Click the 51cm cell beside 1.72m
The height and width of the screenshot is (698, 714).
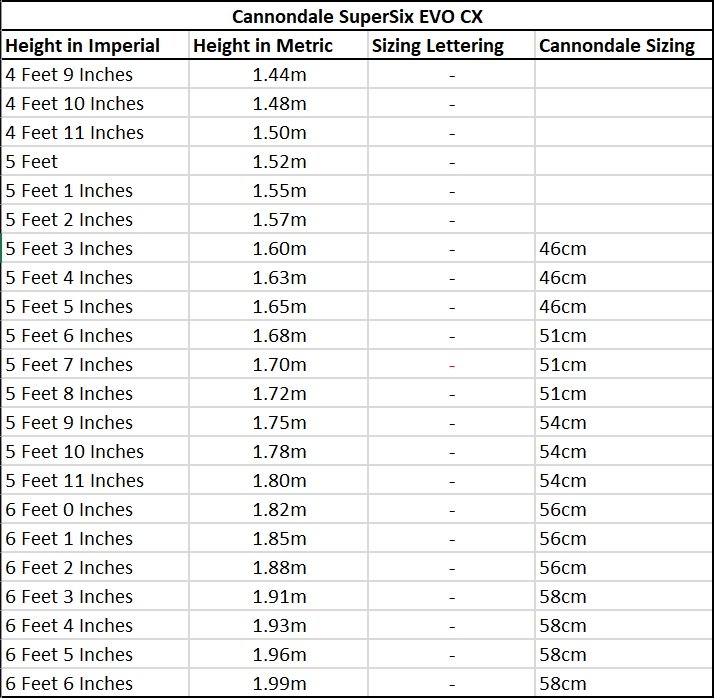click(x=623, y=393)
